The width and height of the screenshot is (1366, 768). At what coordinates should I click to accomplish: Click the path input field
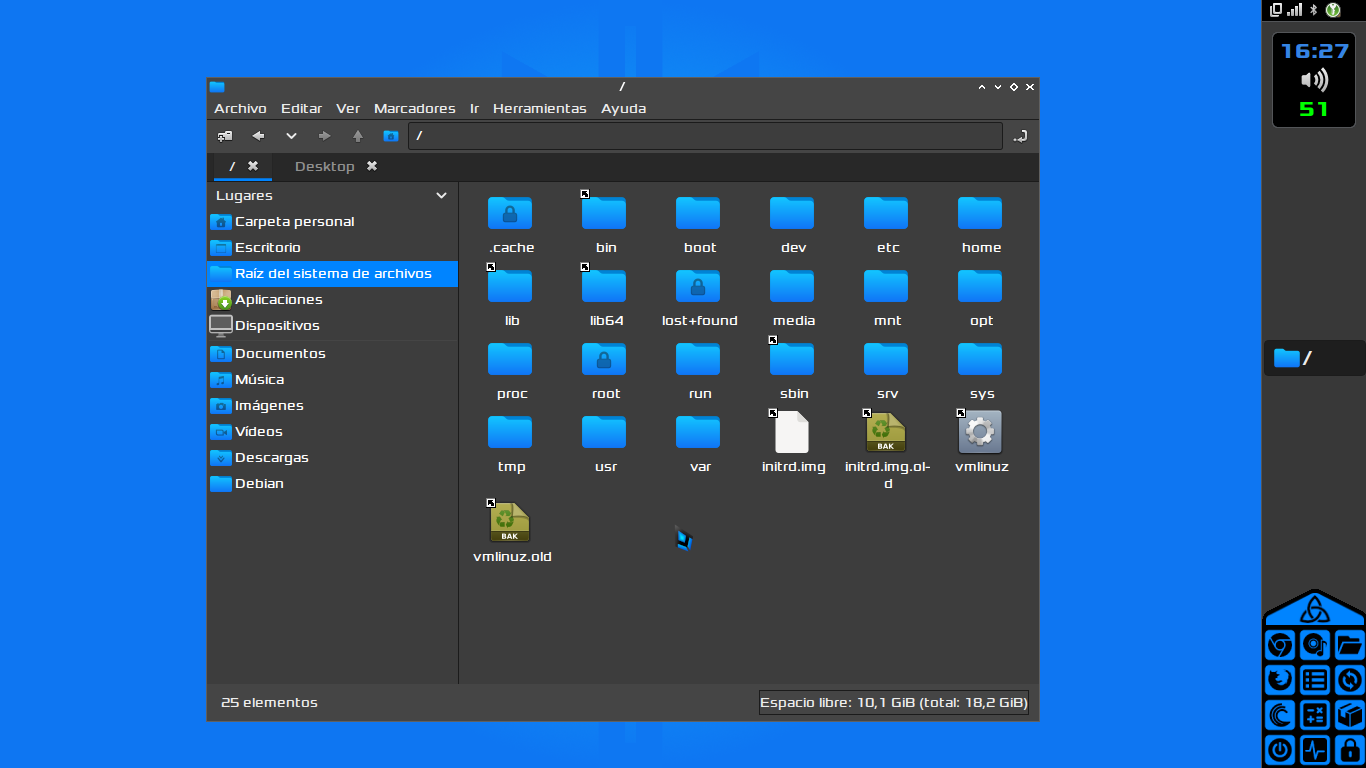[705, 136]
